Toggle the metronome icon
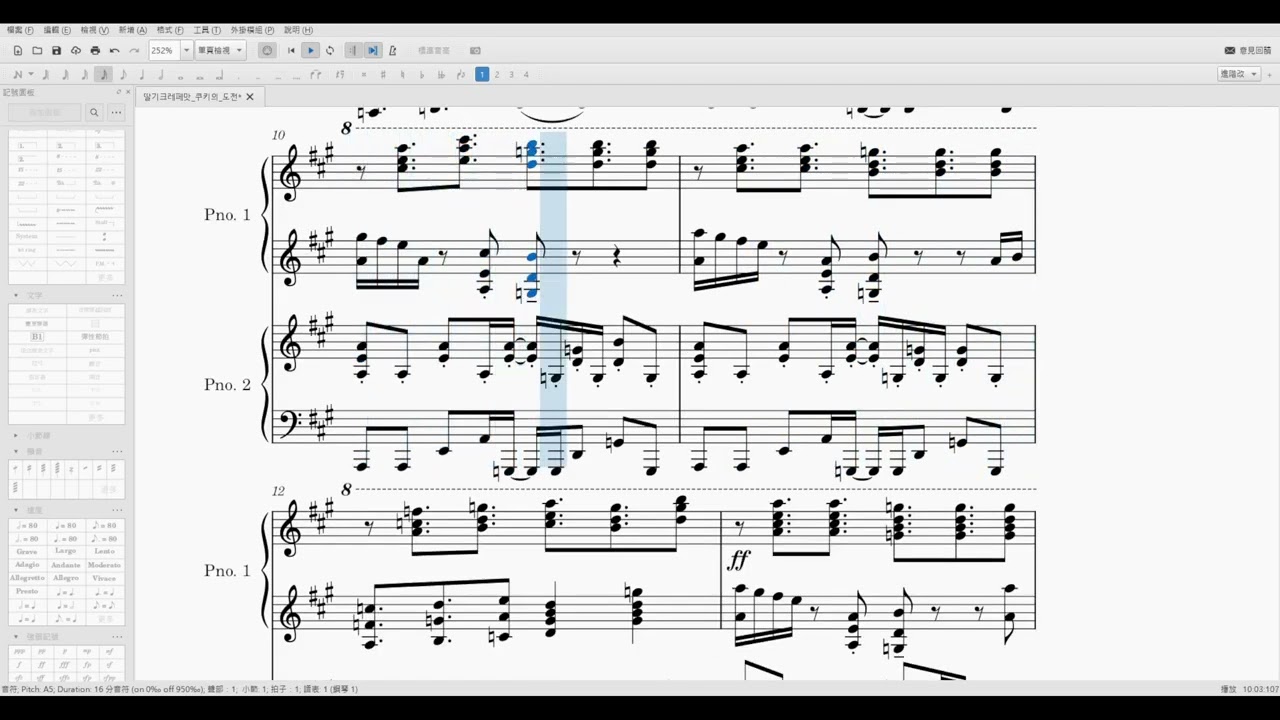Screen dimensions: 1280x720 tap(392, 50)
